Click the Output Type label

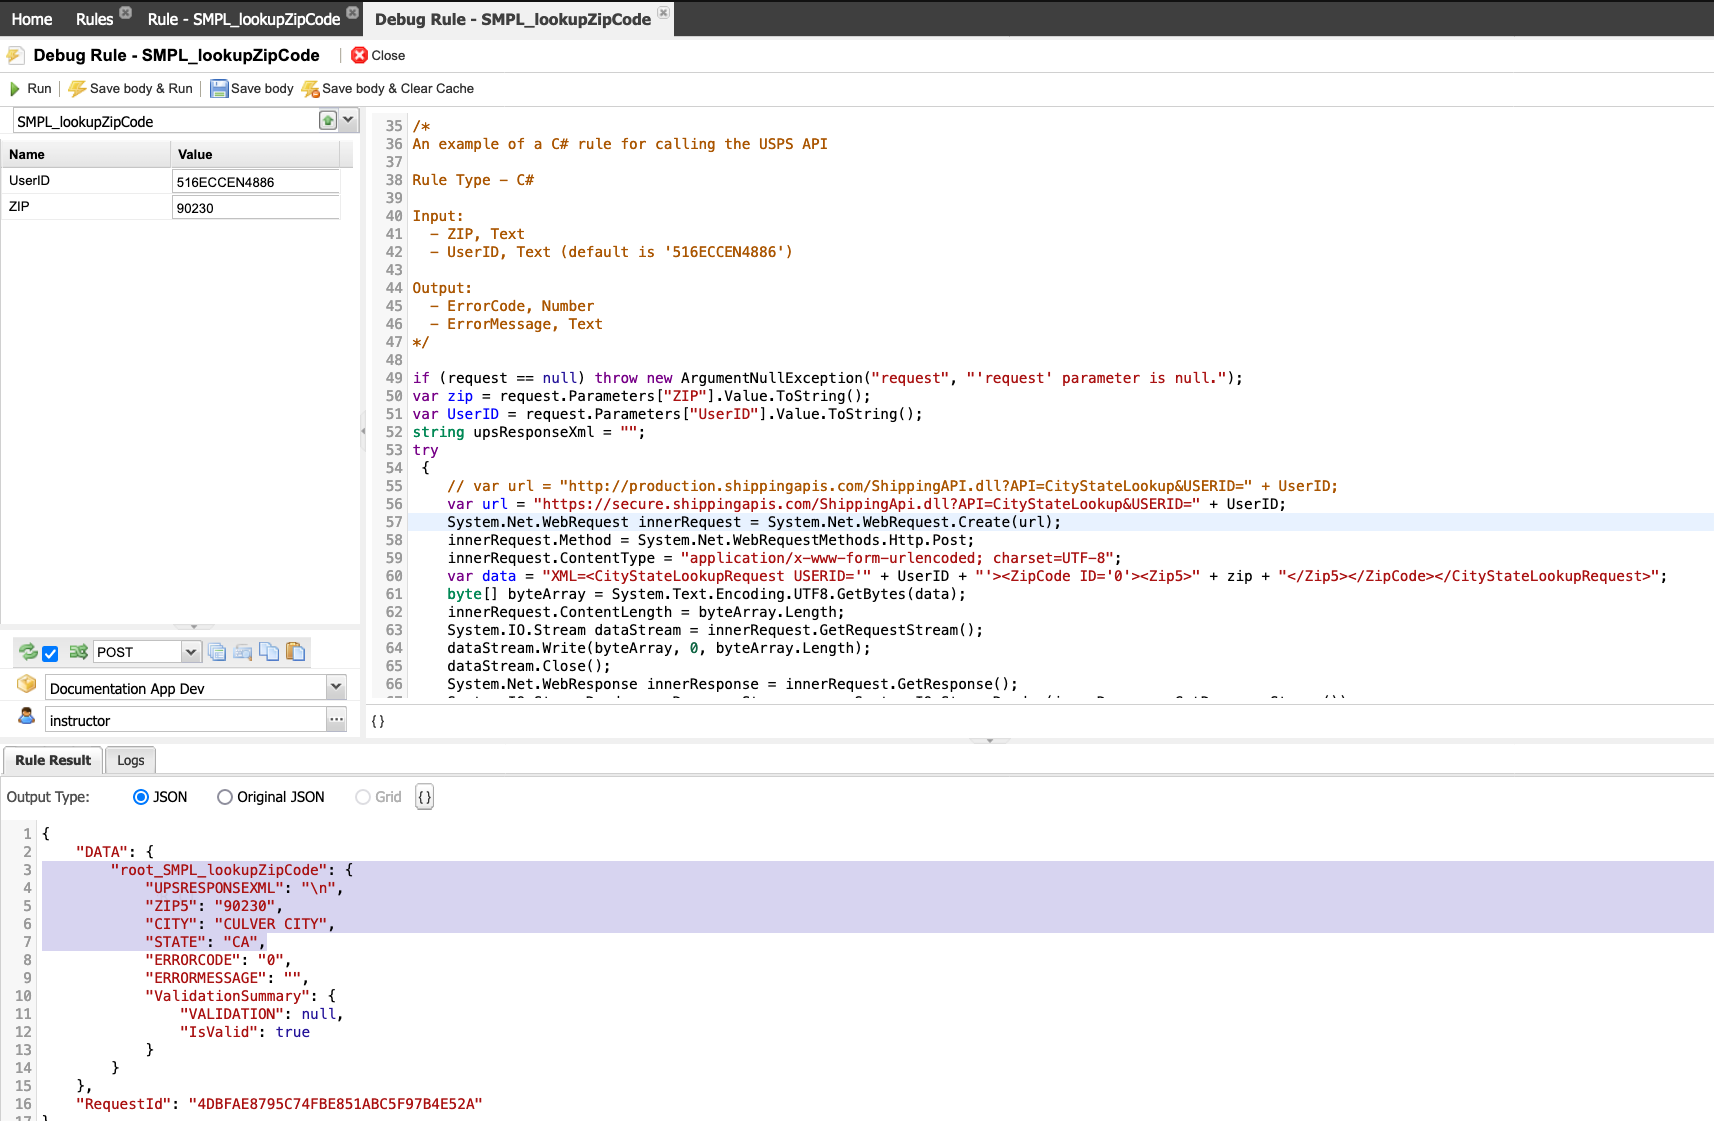(x=48, y=797)
